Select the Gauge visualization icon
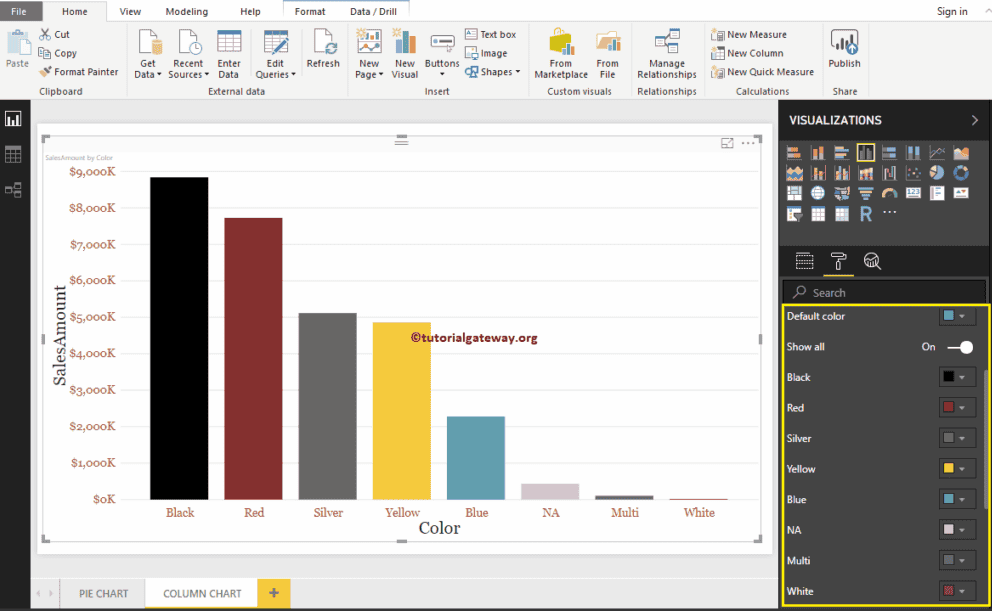The height and width of the screenshot is (611, 992). (x=888, y=192)
